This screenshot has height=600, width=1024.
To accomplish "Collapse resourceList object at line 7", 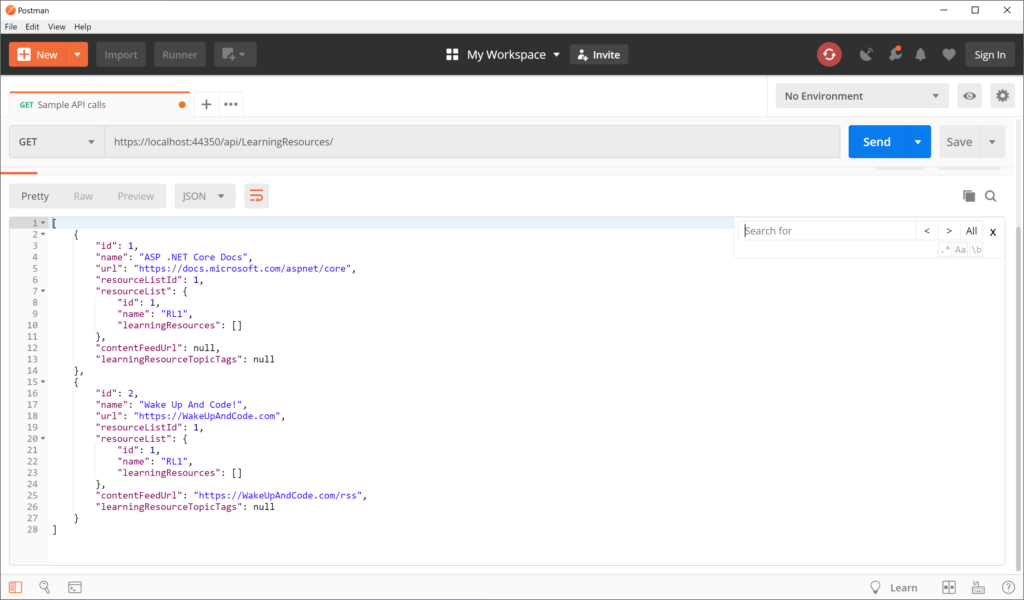I will coord(43,291).
